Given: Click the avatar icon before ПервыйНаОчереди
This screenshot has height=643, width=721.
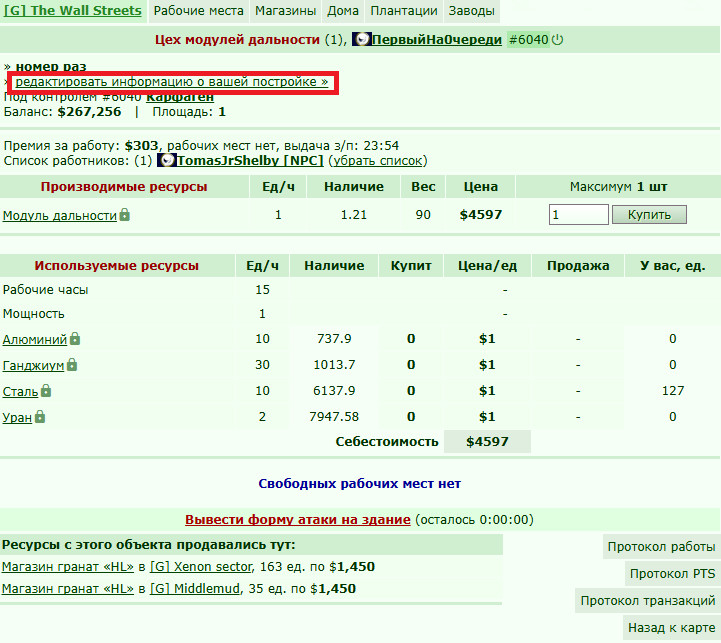Looking at the screenshot, I should pyautogui.click(x=361, y=40).
